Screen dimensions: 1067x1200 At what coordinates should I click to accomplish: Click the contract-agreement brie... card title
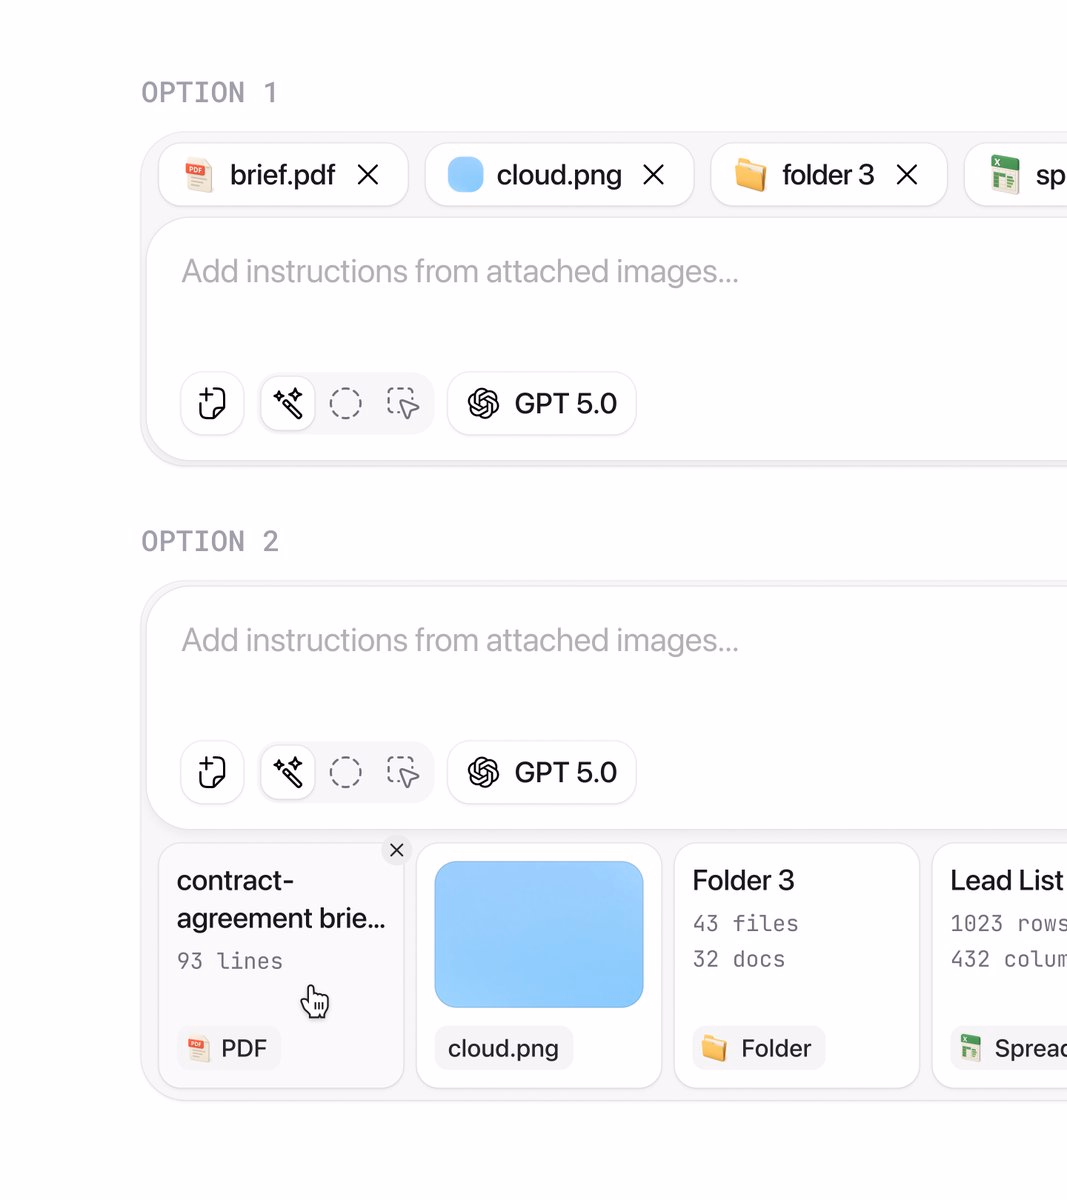click(x=281, y=899)
